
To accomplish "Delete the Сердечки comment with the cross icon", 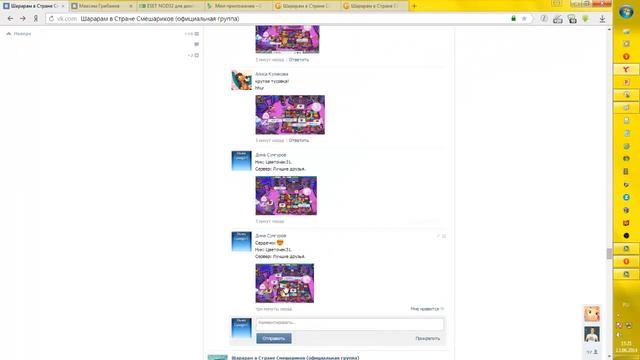I will point(444,236).
